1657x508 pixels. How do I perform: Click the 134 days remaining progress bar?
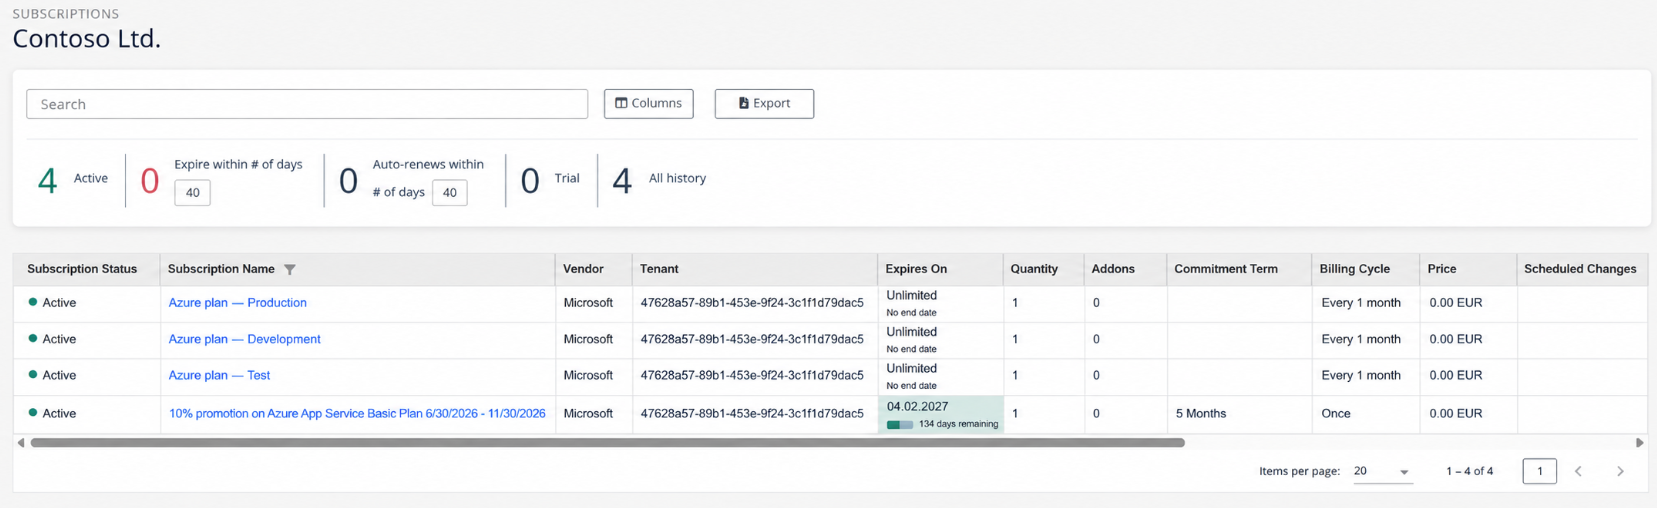(x=900, y=424)
